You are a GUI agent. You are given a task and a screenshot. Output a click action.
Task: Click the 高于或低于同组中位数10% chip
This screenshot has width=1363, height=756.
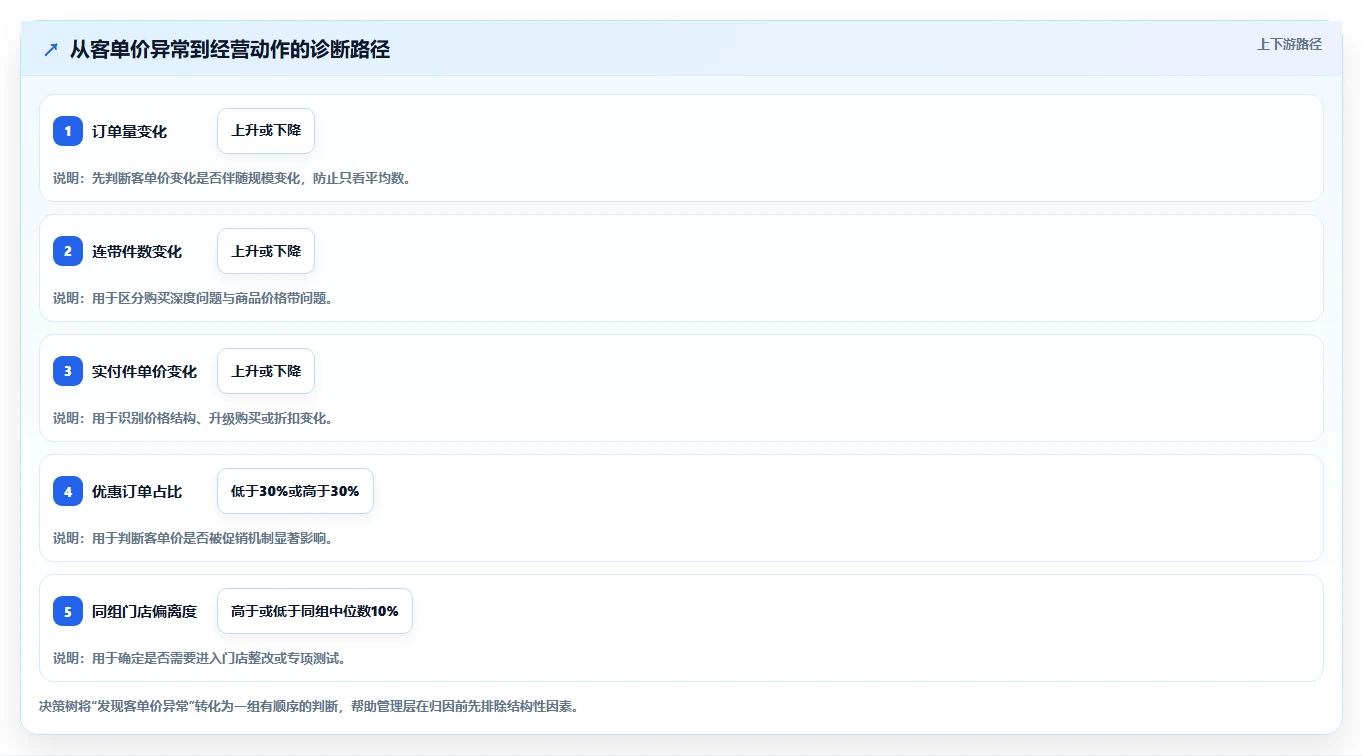click(315, 611)
